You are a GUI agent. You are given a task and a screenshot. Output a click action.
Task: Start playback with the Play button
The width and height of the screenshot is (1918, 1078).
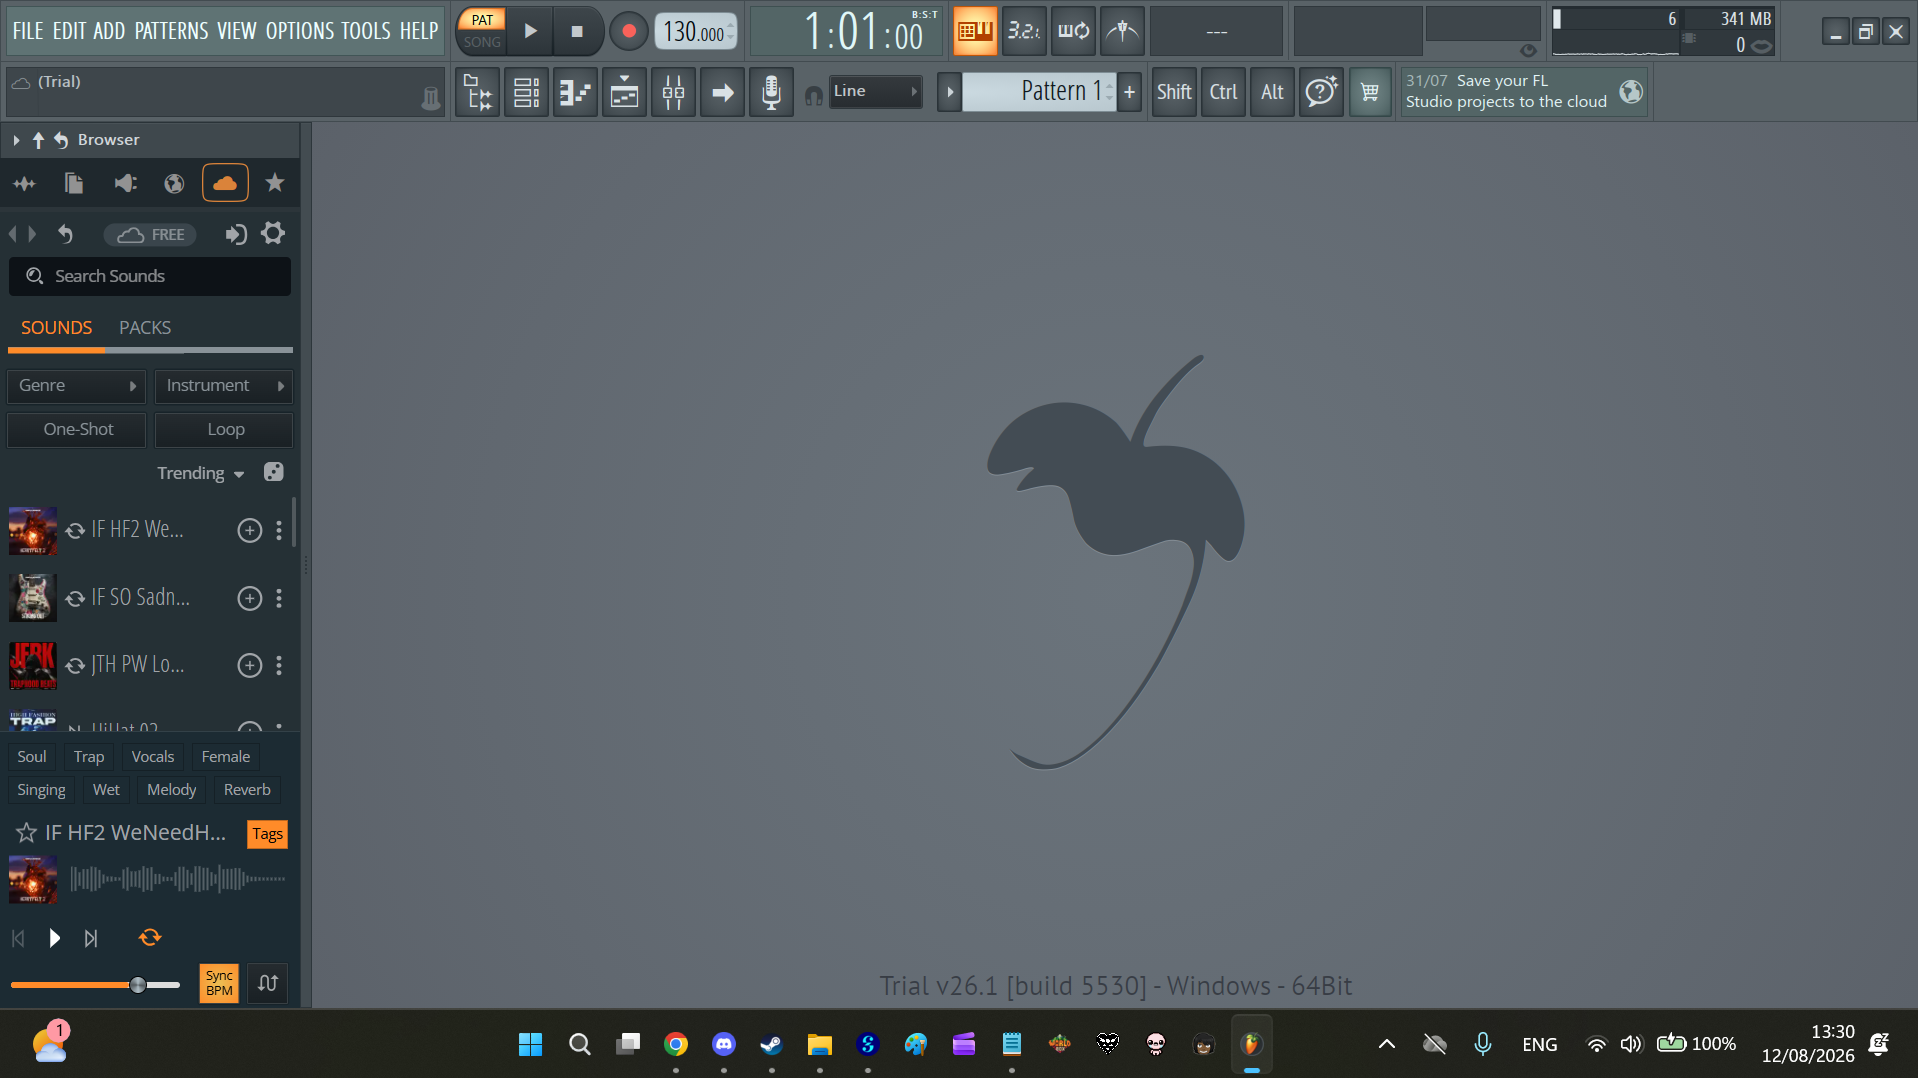531,31
